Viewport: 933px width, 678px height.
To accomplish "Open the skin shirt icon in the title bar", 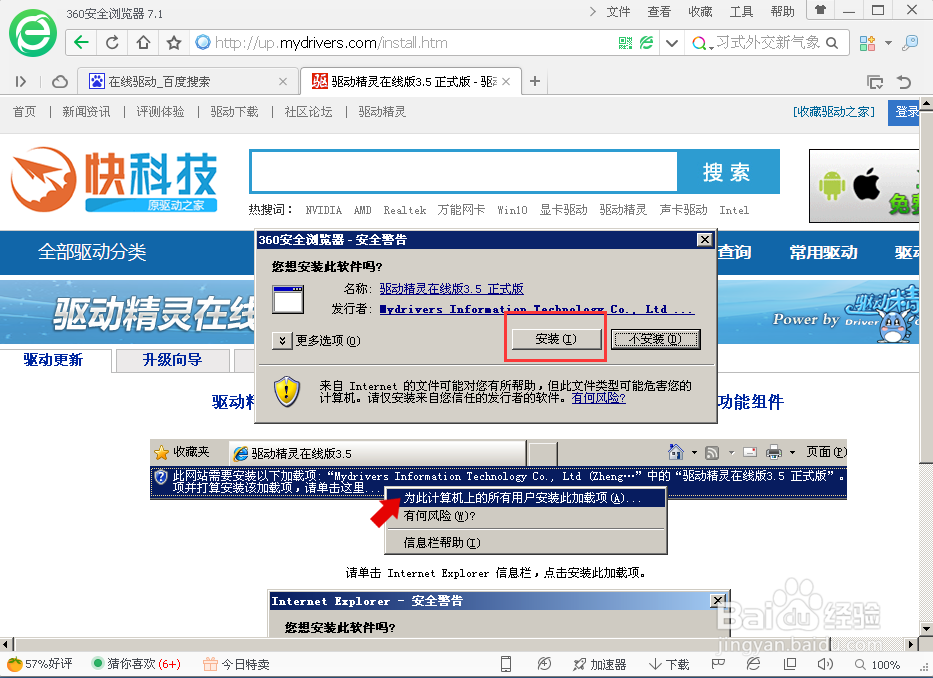I will coord(820,10).
